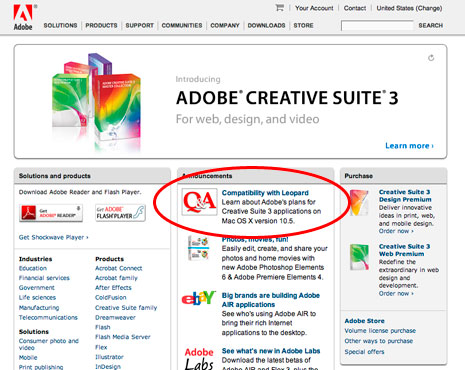Click Get Shockwave Player link
This screenshot has width=465, height=370.
click(53, 237)
